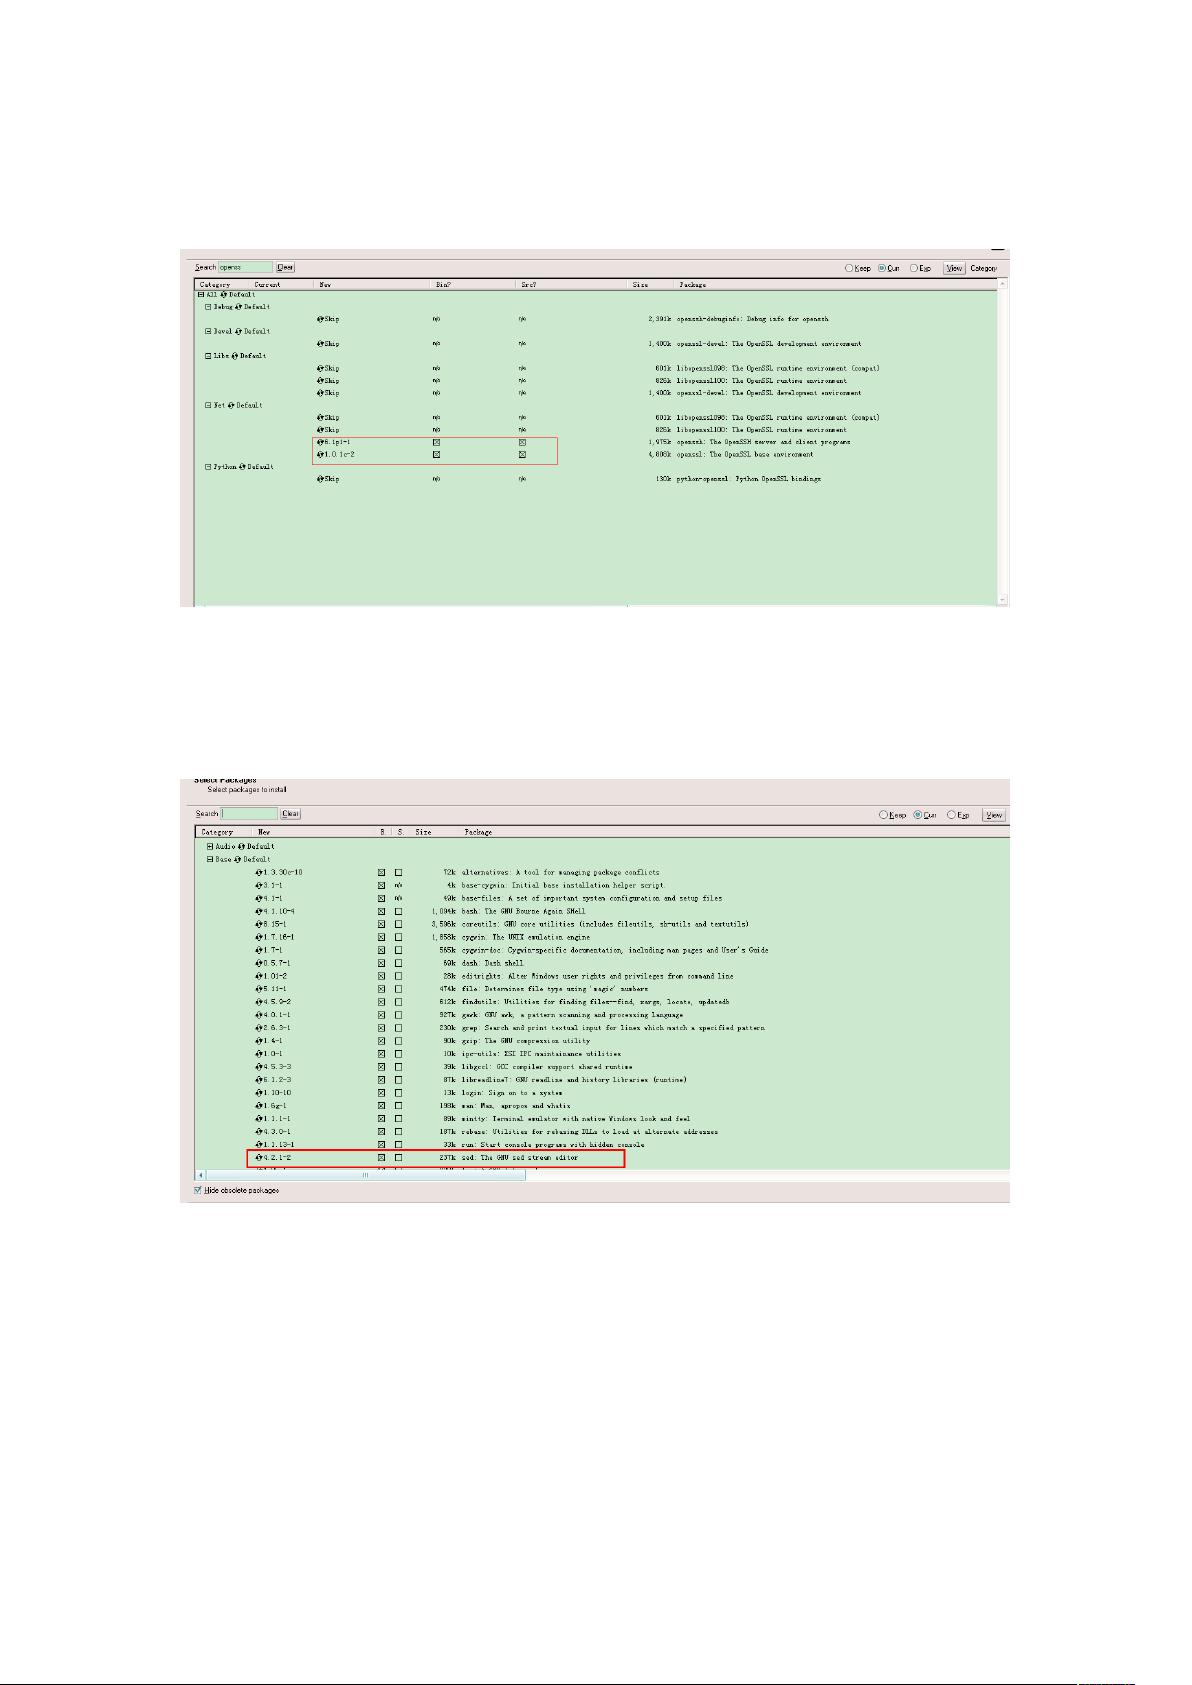The image size is (1192, 1685).
Task: Expand the Audio category node
Action: click(210, 846)
